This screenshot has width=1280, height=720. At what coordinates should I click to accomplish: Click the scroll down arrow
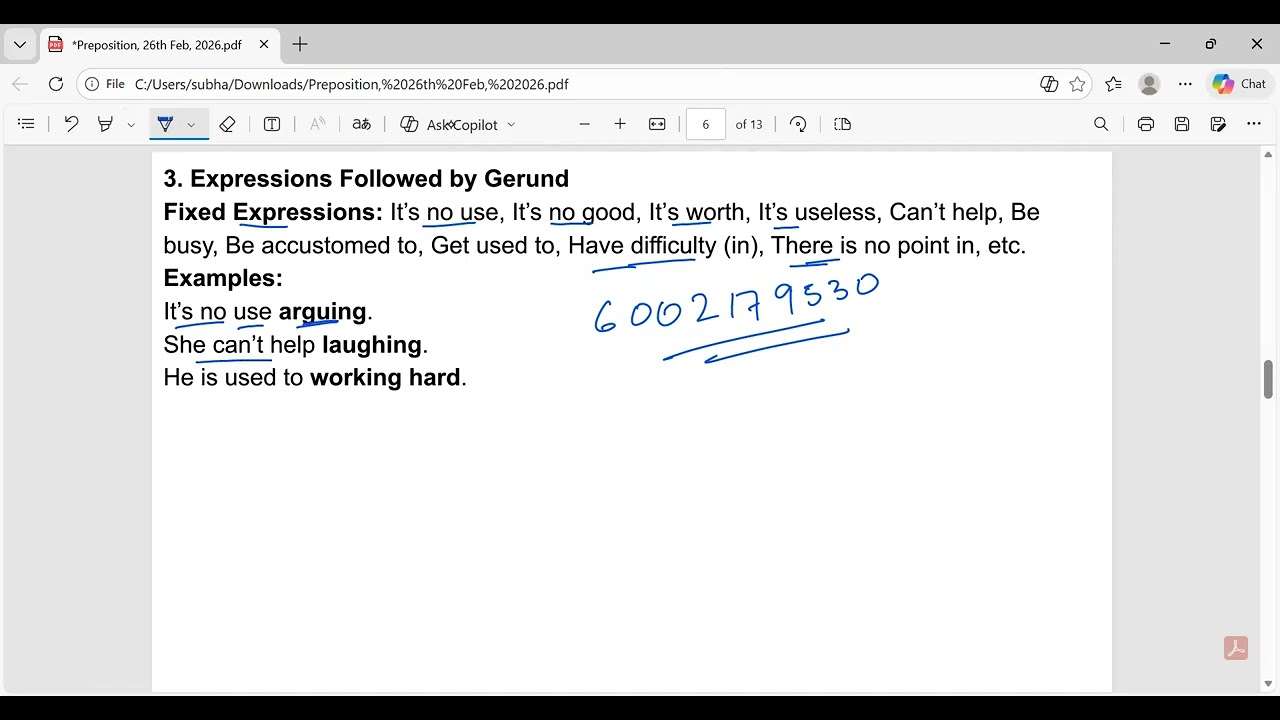point(1268,684)
